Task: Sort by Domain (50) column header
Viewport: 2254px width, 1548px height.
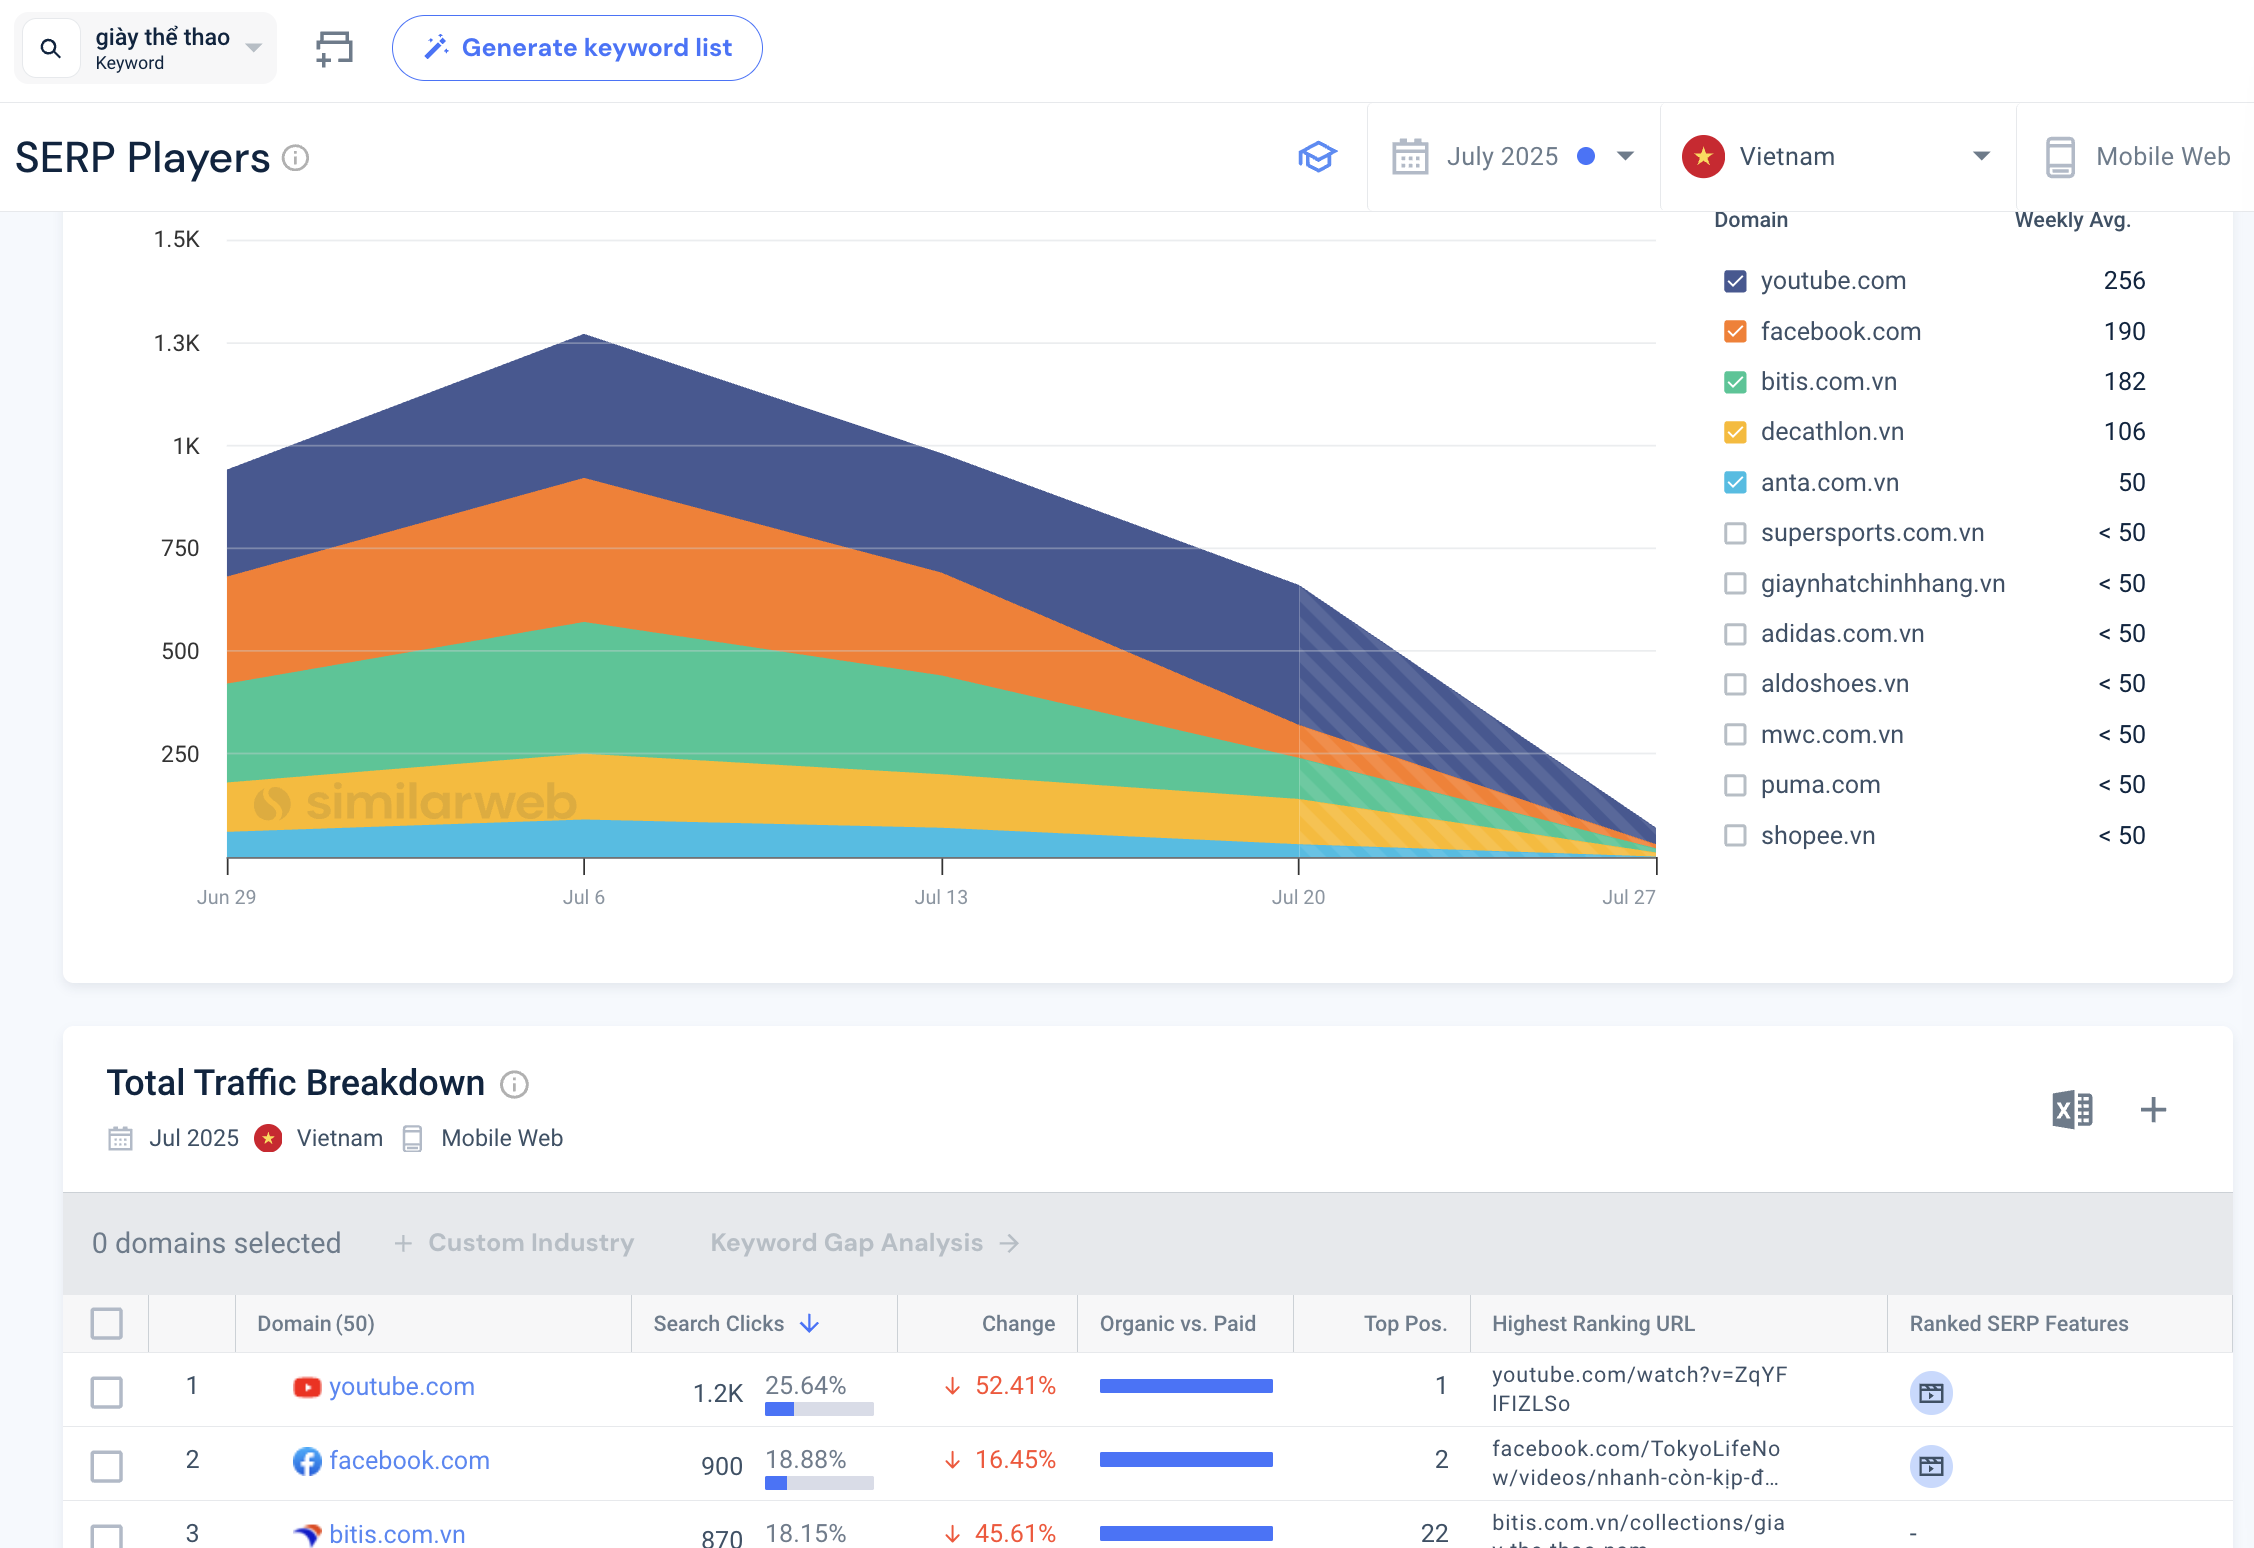Action: [316, 1324]
